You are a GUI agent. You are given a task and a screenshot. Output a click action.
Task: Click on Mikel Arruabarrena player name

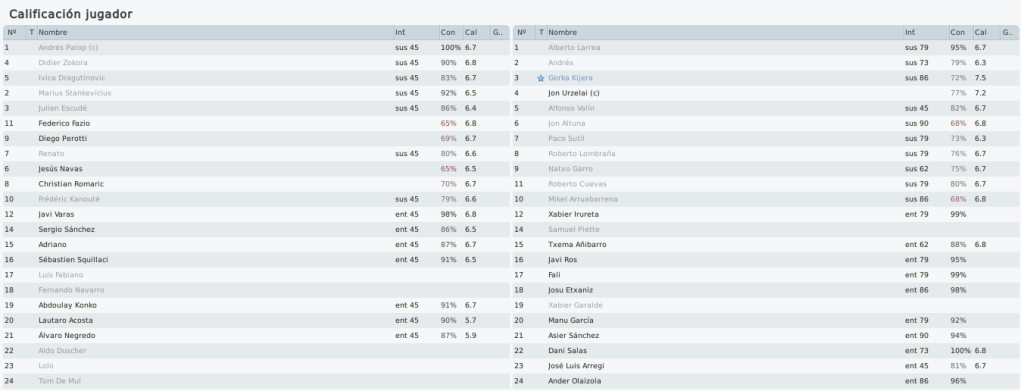coord(583,199)
